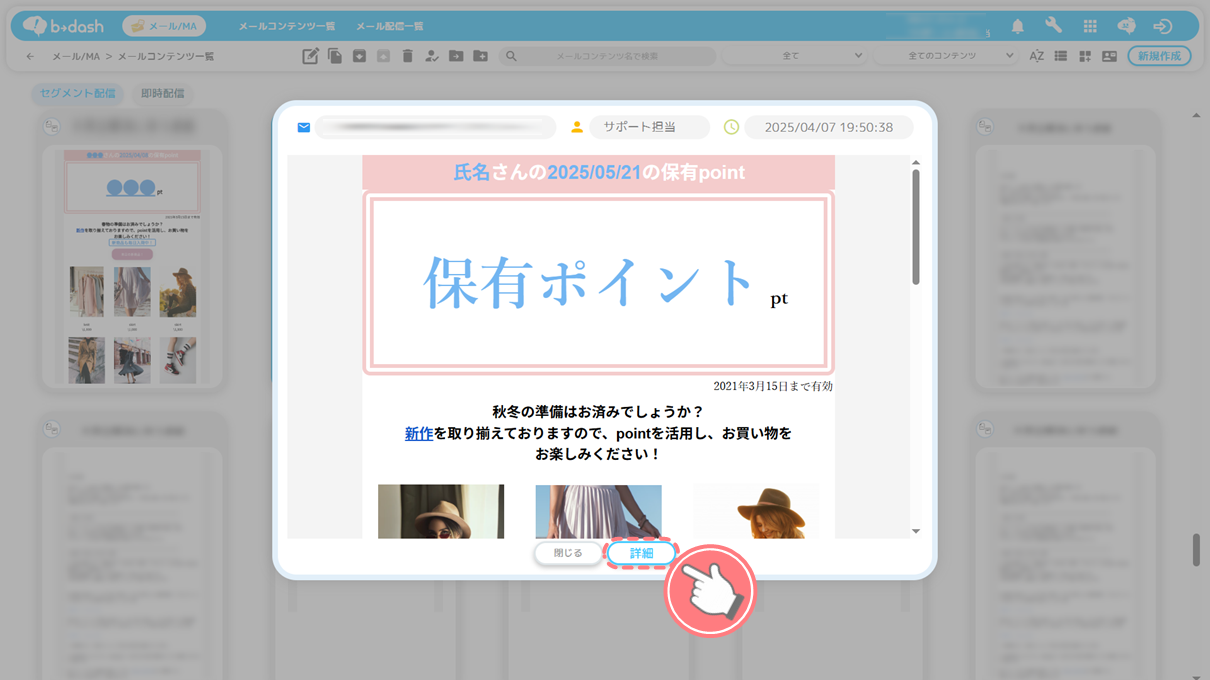Image resolution: width=1210 pixels, height=680 pixels.
Task: Click メール/MA in the breadcrumb
Action: pyautogui.click(x=75, y=56)
